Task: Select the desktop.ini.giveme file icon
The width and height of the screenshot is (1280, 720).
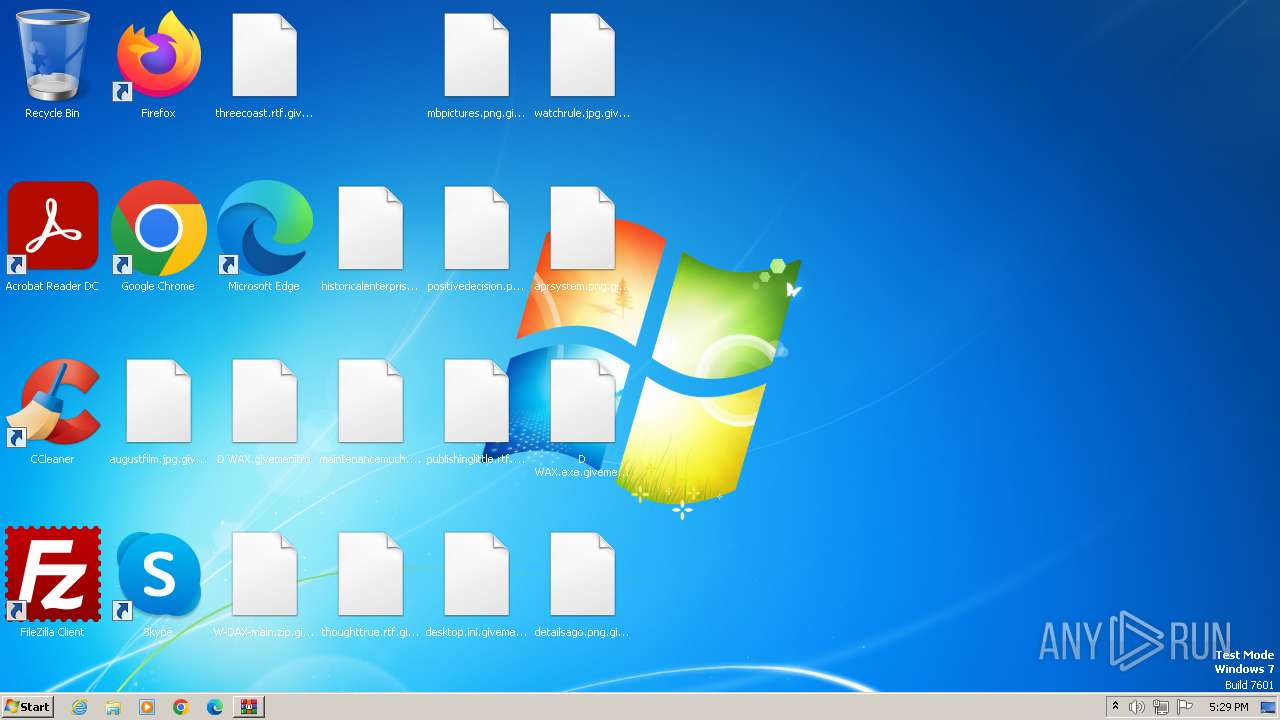Action: coord(476,575)
